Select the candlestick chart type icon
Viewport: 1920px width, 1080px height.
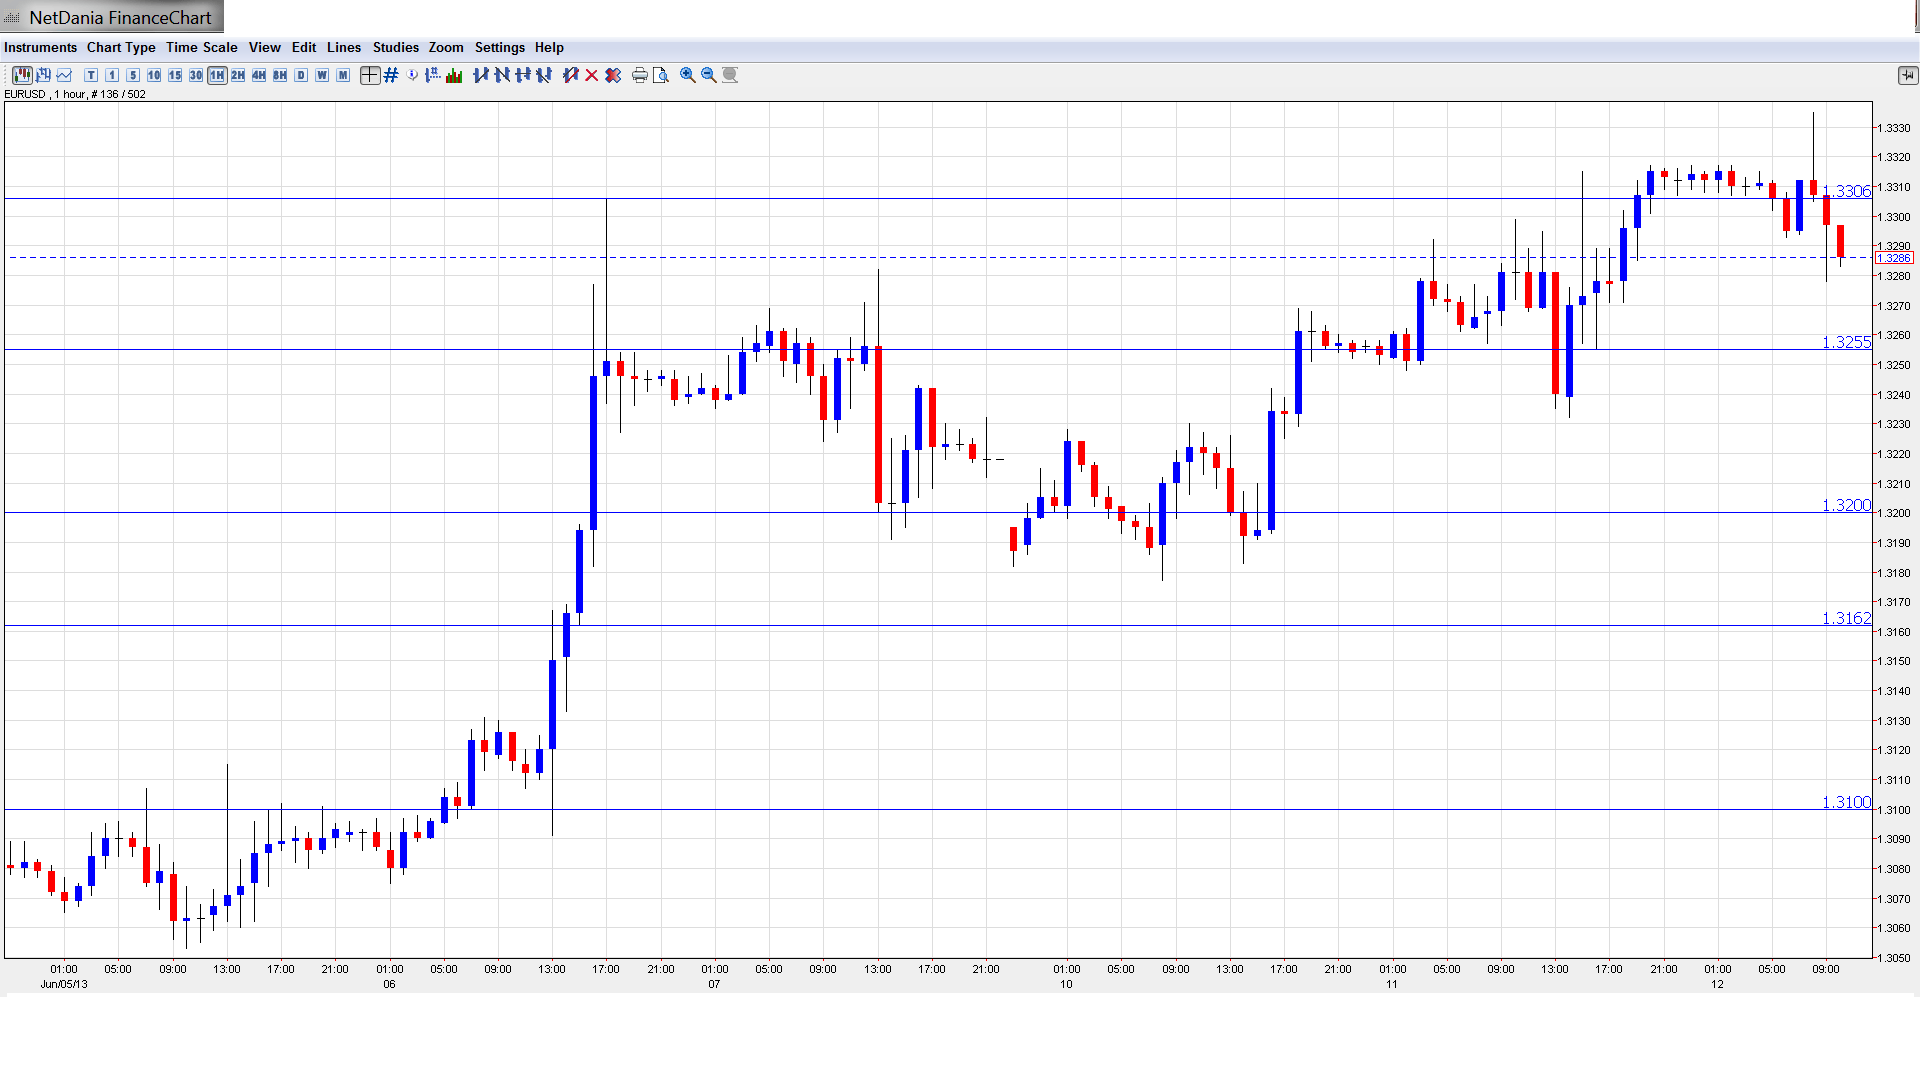[x=22, y=75]
